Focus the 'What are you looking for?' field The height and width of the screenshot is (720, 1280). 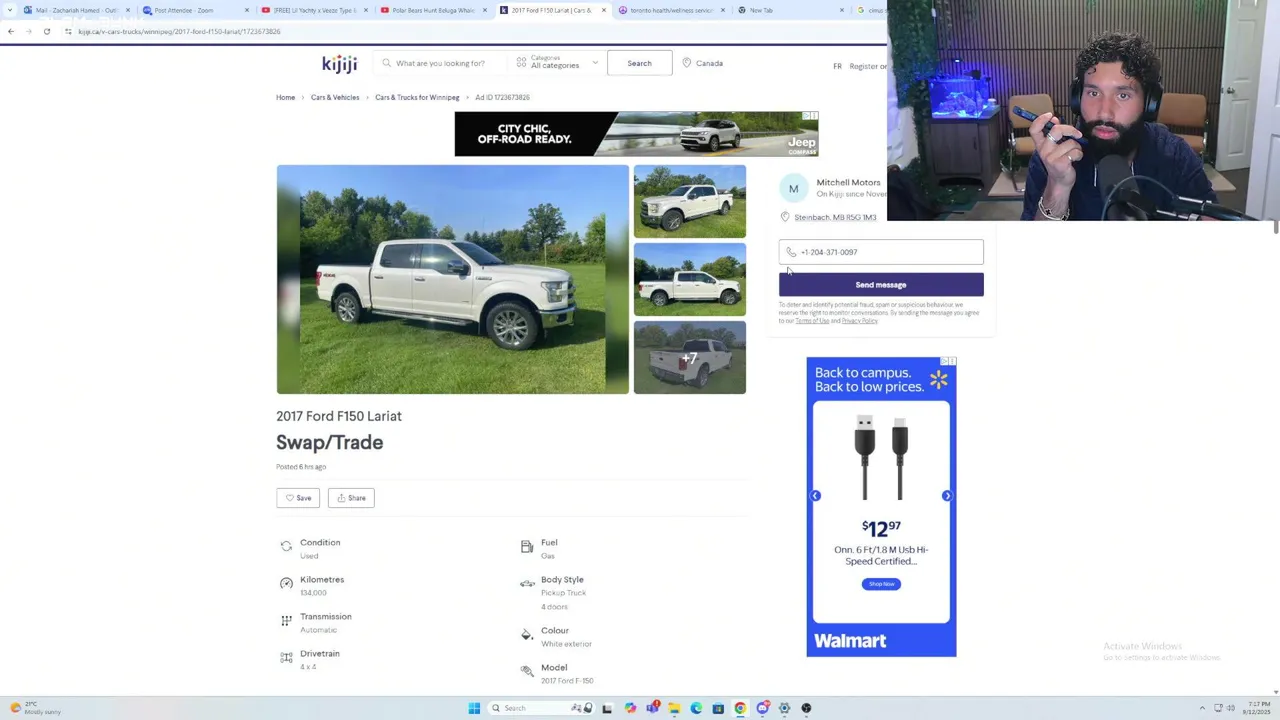[x=440, y=63]
